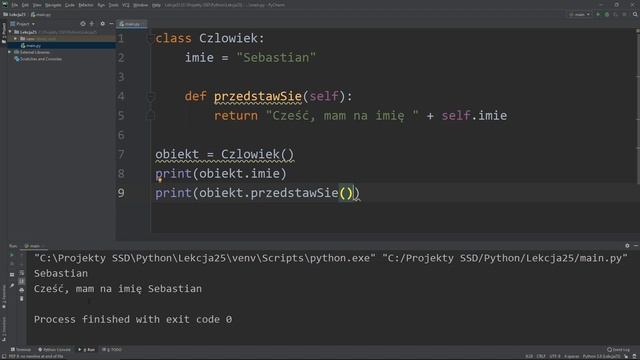
Task: Click Run with Coverage icon in toolbar
Action: (x=616, y=15)
